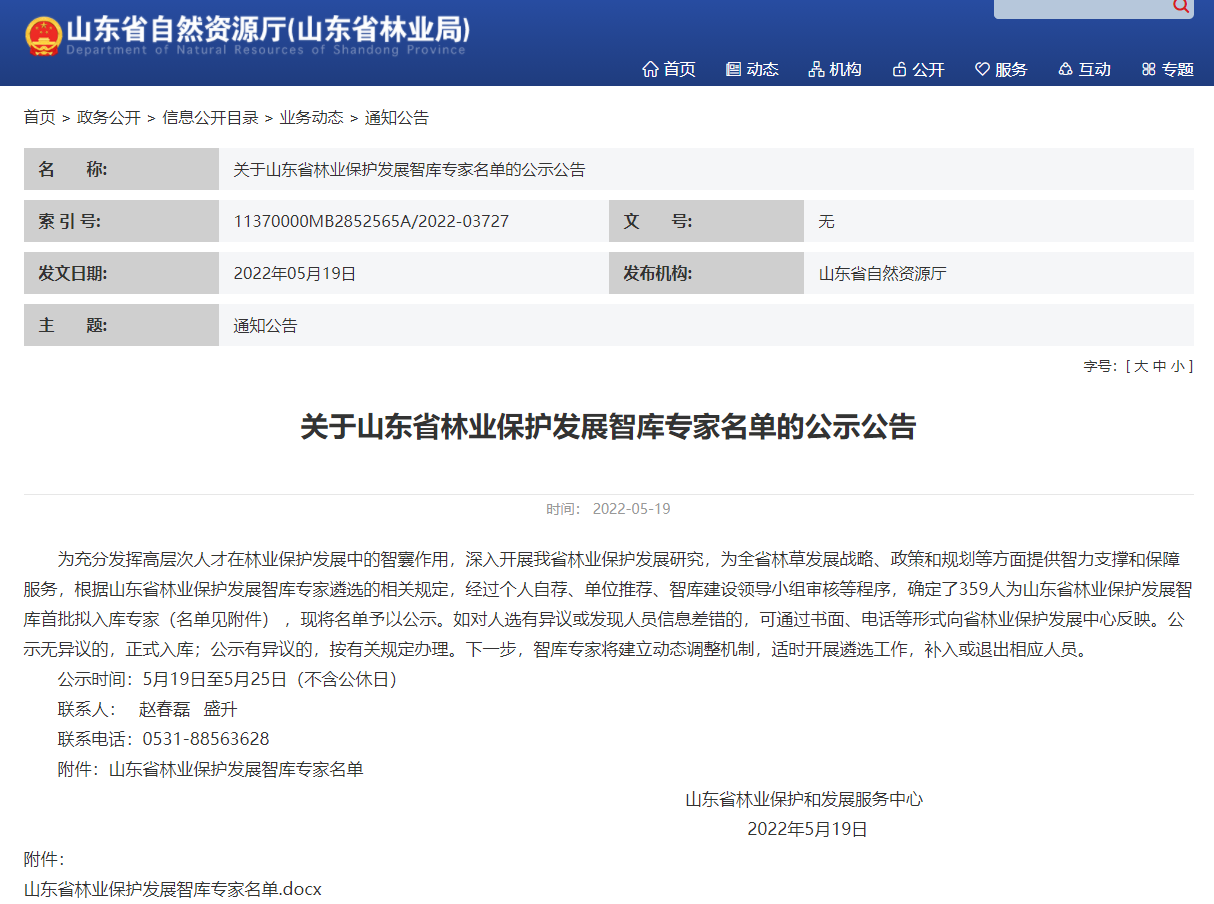Go to 通知公告 in the breadcrumb
The image size is (1214, 904).
[x=397, y=118]
